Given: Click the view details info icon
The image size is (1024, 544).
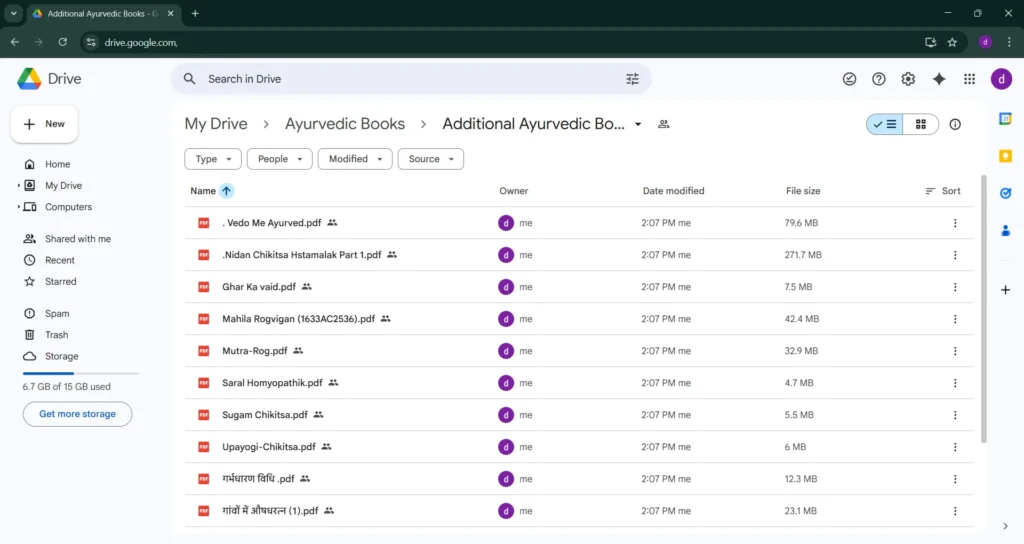Looking at the screenshot, I should point(955,124).
